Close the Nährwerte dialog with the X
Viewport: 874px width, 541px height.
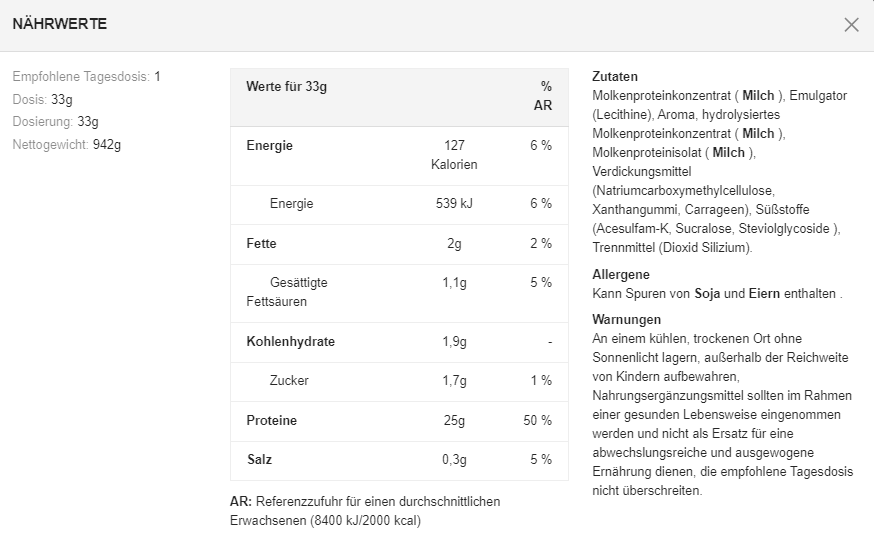pos(851,25)
